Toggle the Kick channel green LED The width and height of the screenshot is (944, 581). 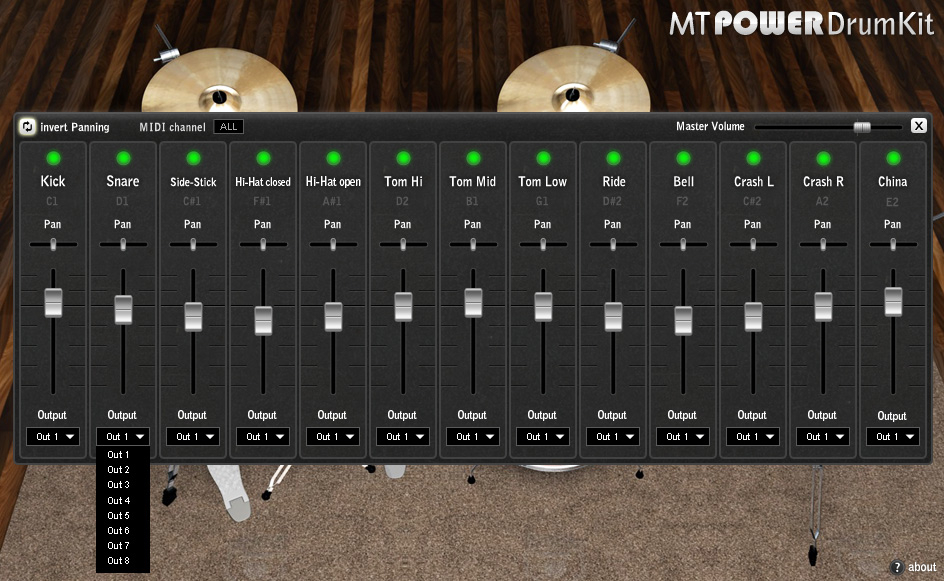tap(53, 158)
